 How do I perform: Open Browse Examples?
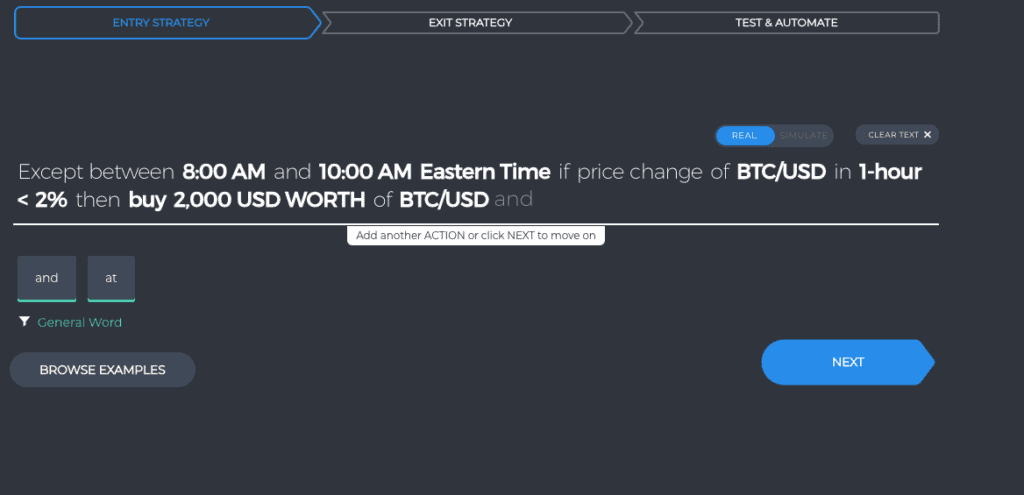coord(103,370)
